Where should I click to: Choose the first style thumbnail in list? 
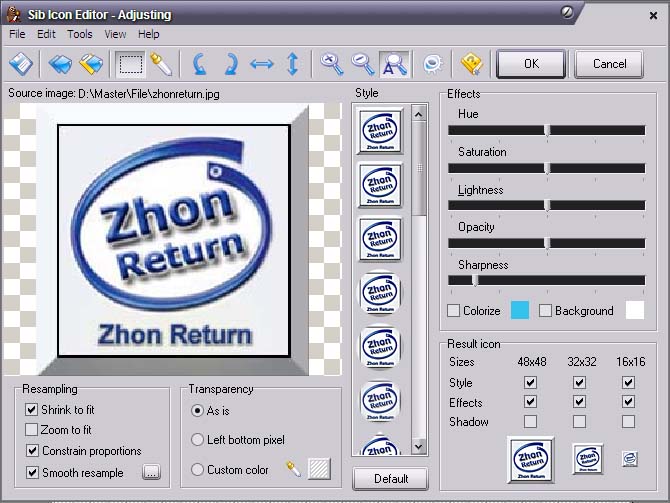point(380,130)
